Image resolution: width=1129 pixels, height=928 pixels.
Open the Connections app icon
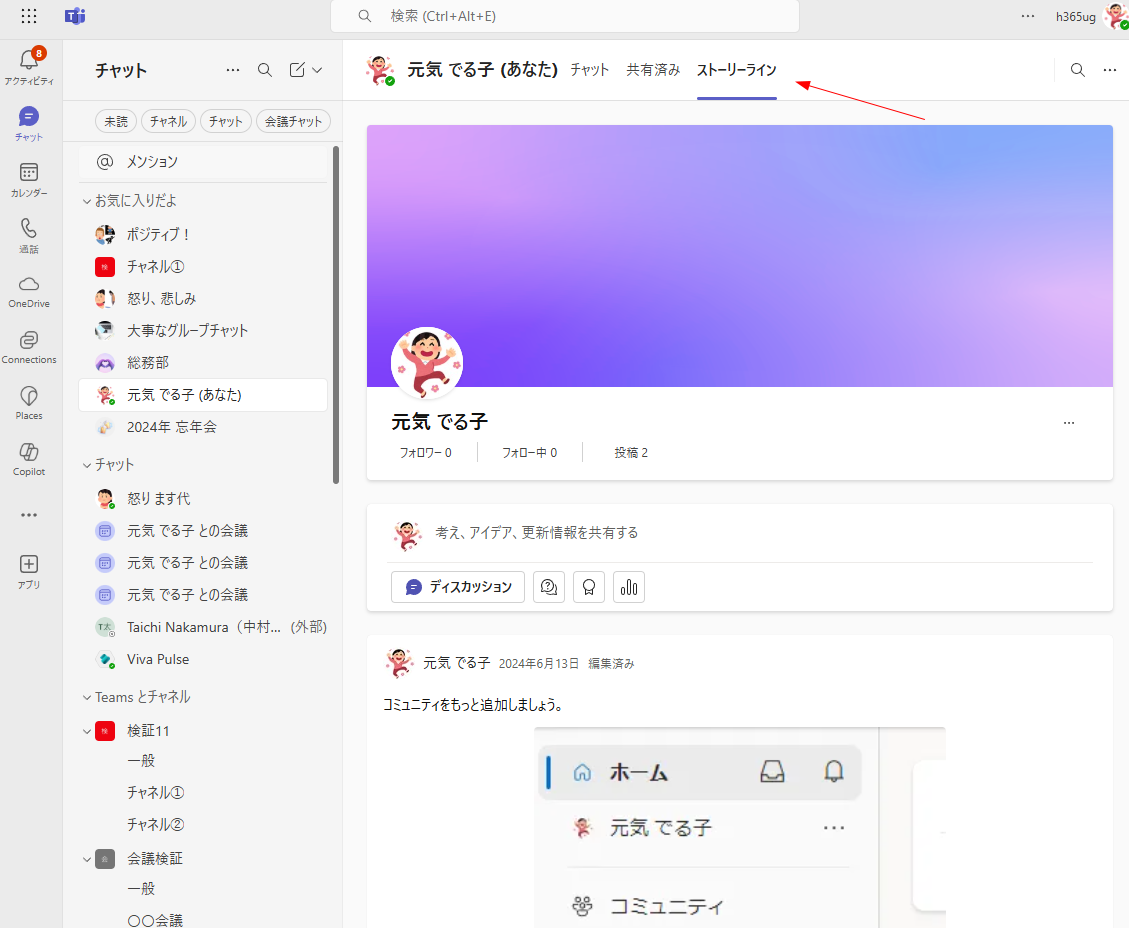(29, 348)
